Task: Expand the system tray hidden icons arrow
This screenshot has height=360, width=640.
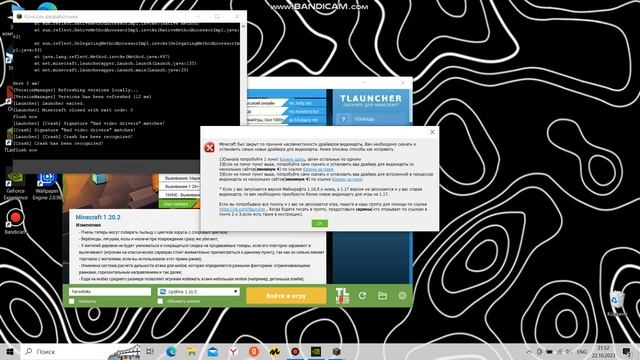Action: coord(529,351)
